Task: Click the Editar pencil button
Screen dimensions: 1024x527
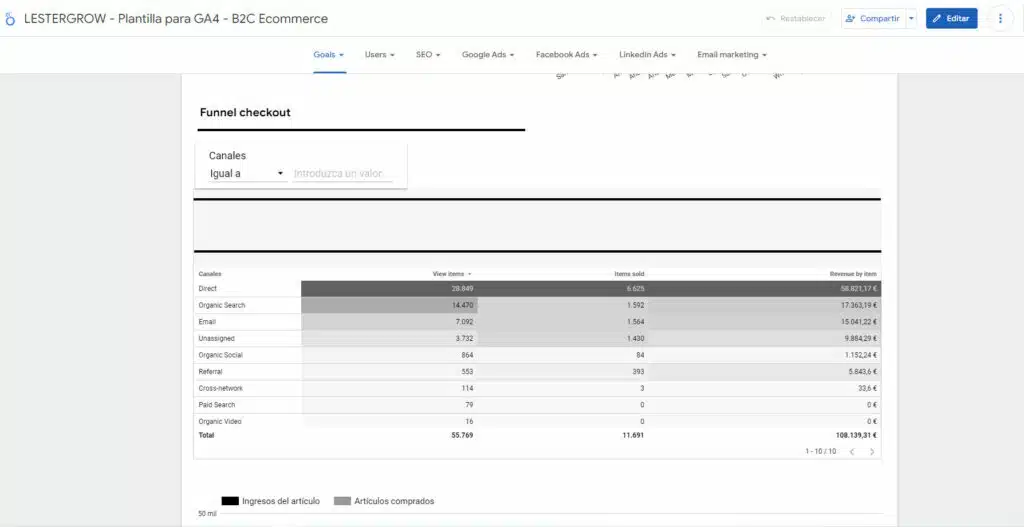Action: point(951,19)
